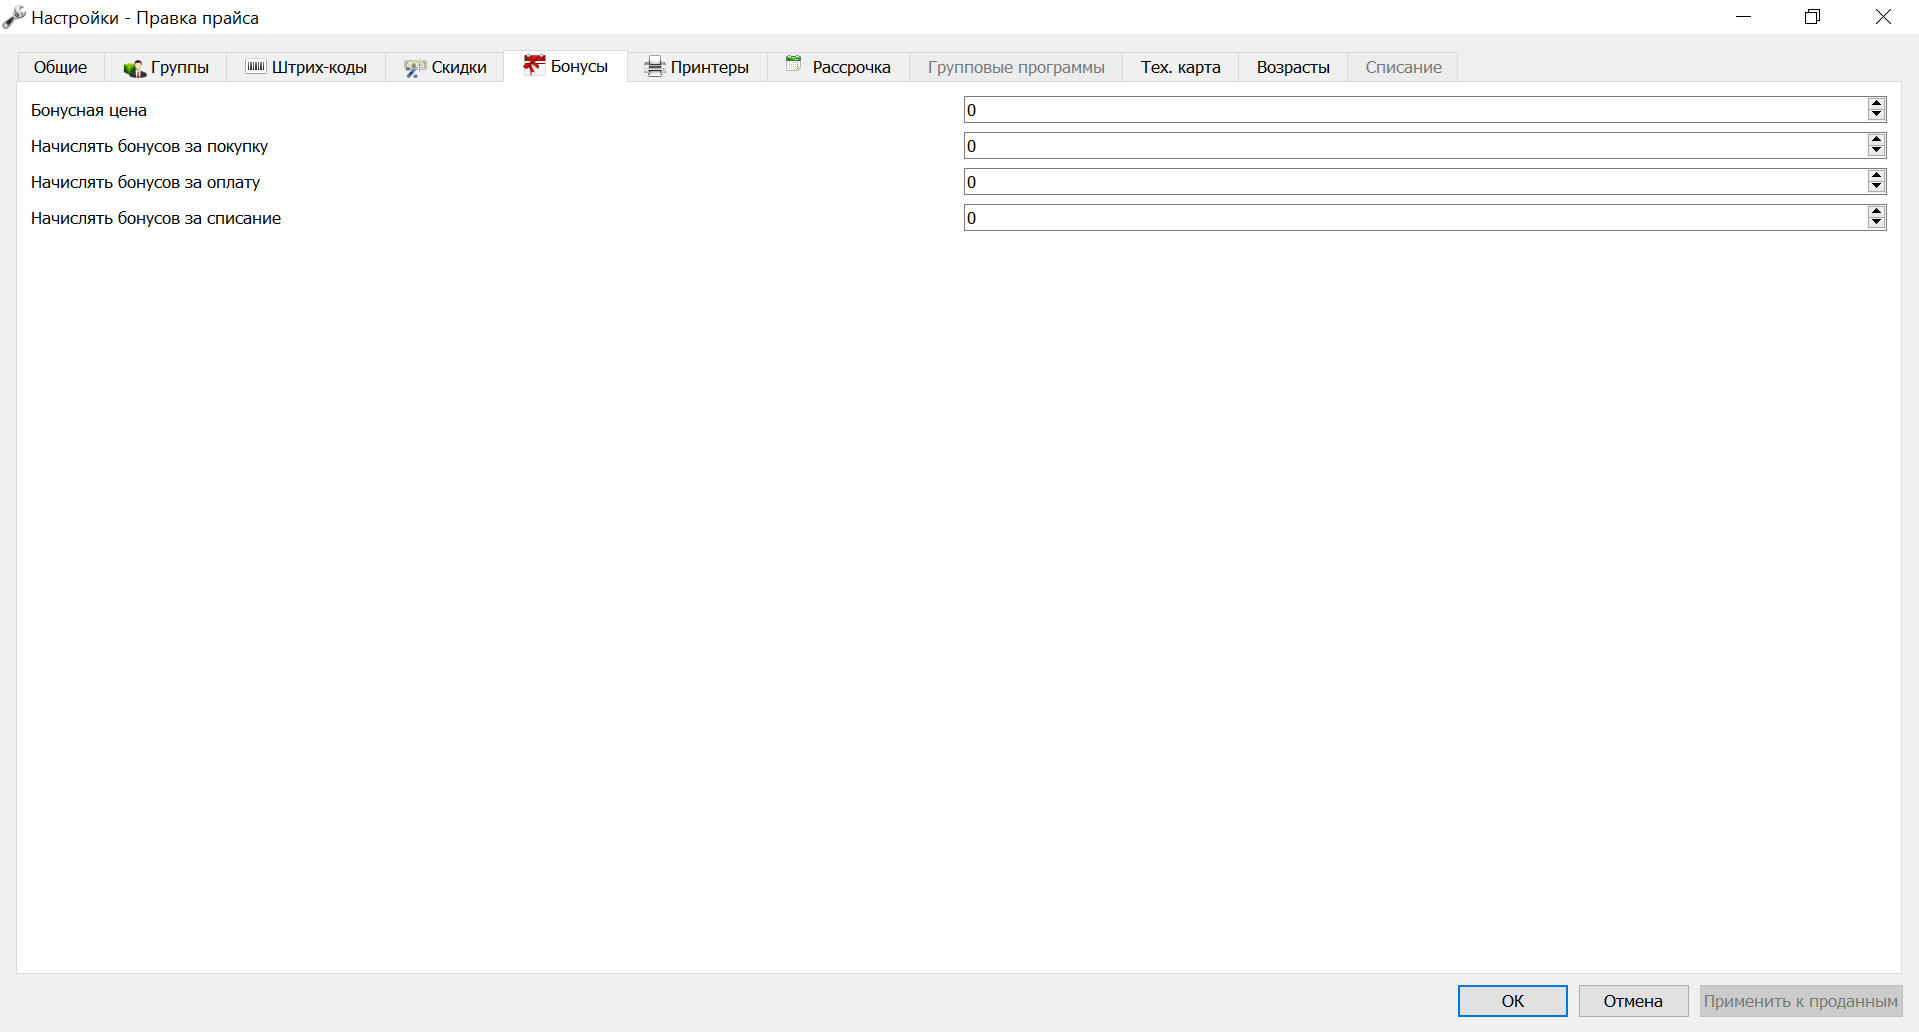The width and height of the screenshot is (1919, 1032).
Task: Restore down the settings window
Action: pos(1813,17)
